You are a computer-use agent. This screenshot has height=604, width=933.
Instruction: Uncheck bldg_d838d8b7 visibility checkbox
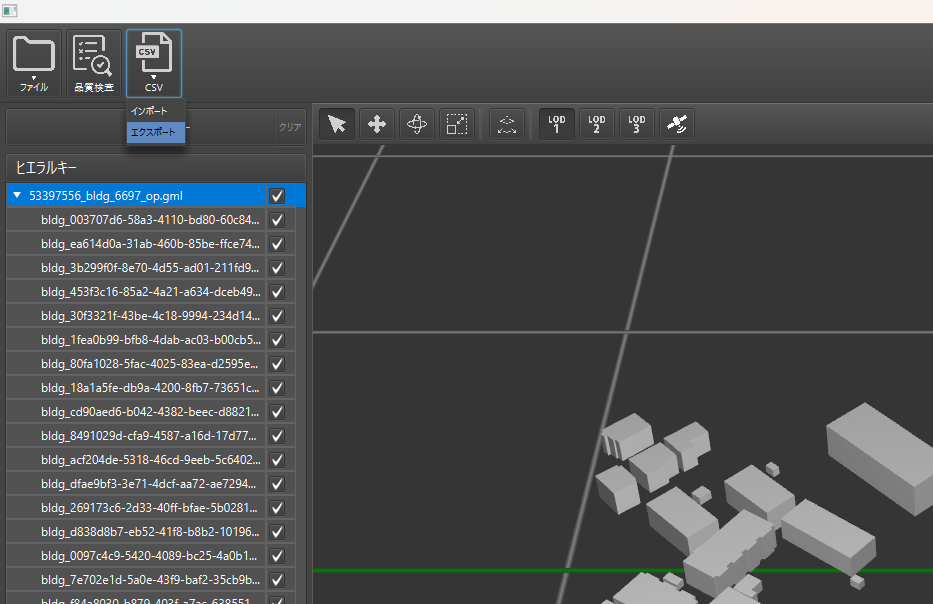[x=277, y=532]
